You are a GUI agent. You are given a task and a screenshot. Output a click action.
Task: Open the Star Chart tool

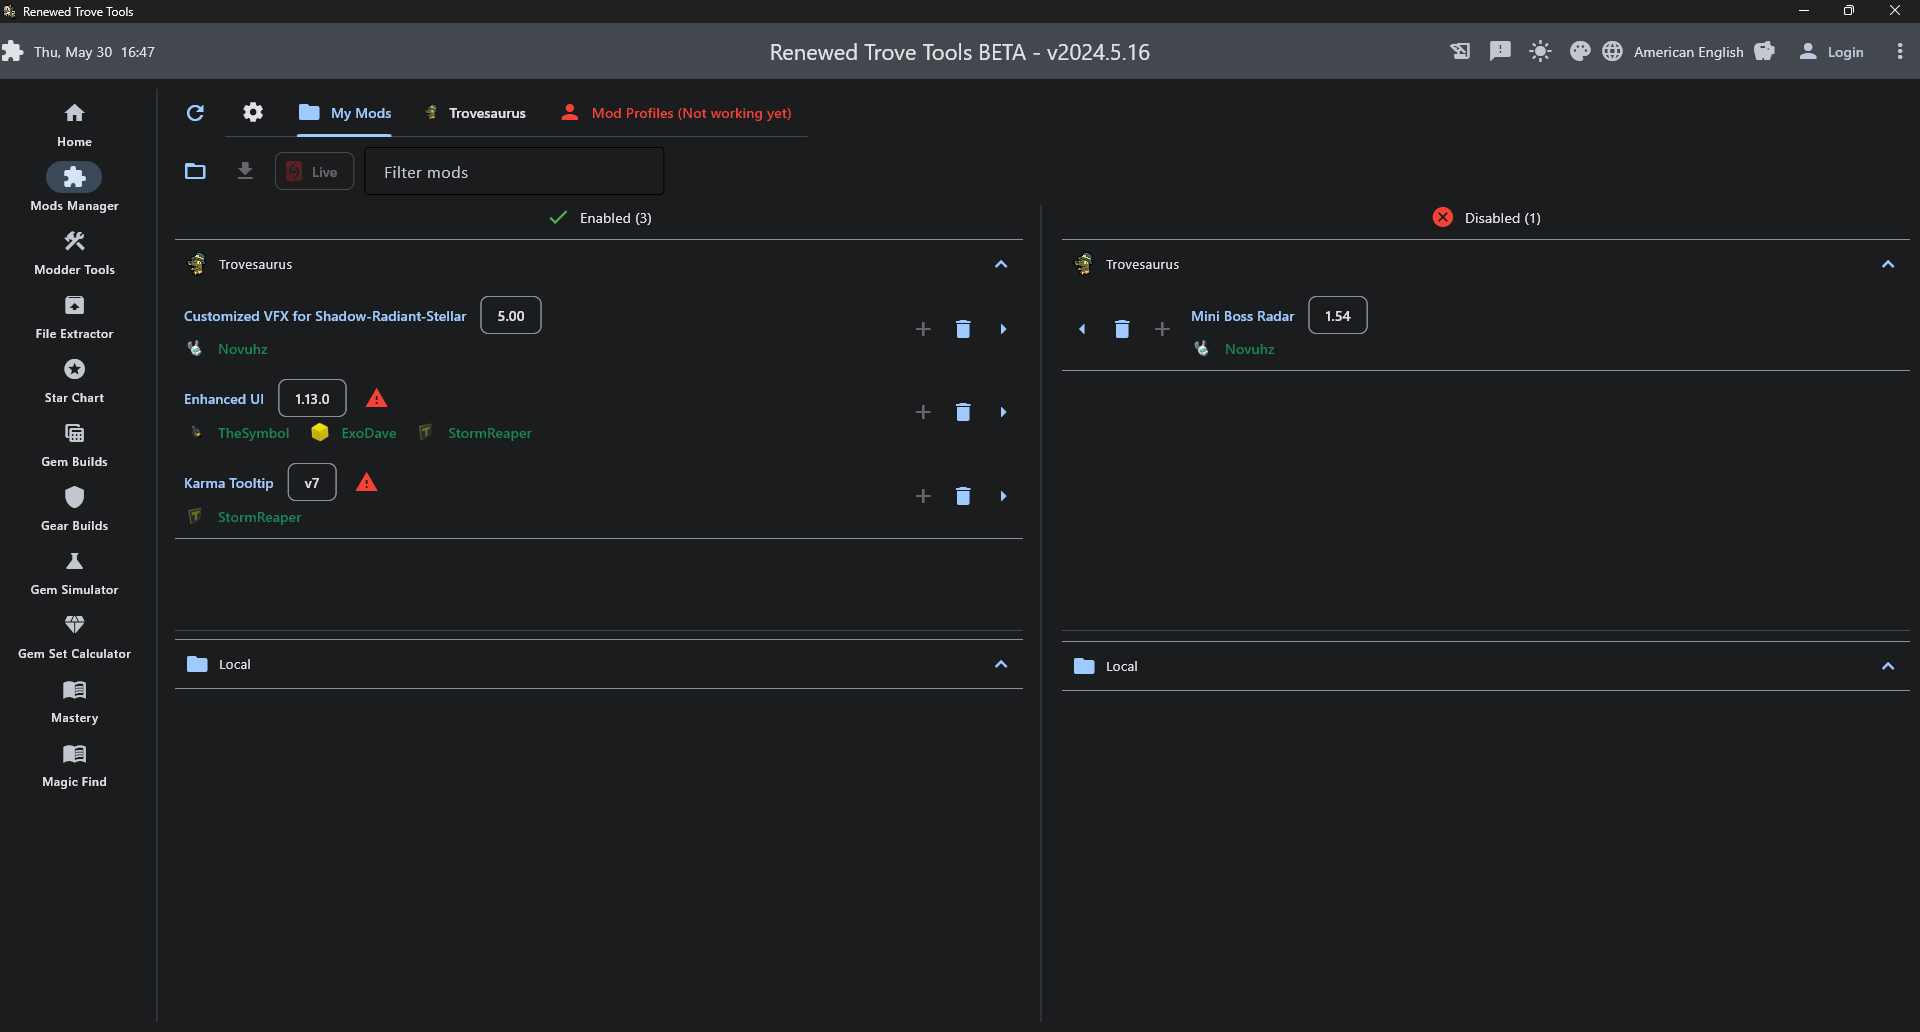click(x=74, y=380)
